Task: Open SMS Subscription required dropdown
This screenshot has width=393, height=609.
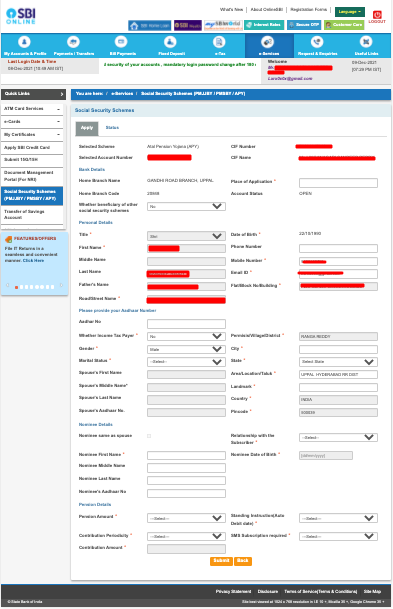Action: click(x=338, y=537)
